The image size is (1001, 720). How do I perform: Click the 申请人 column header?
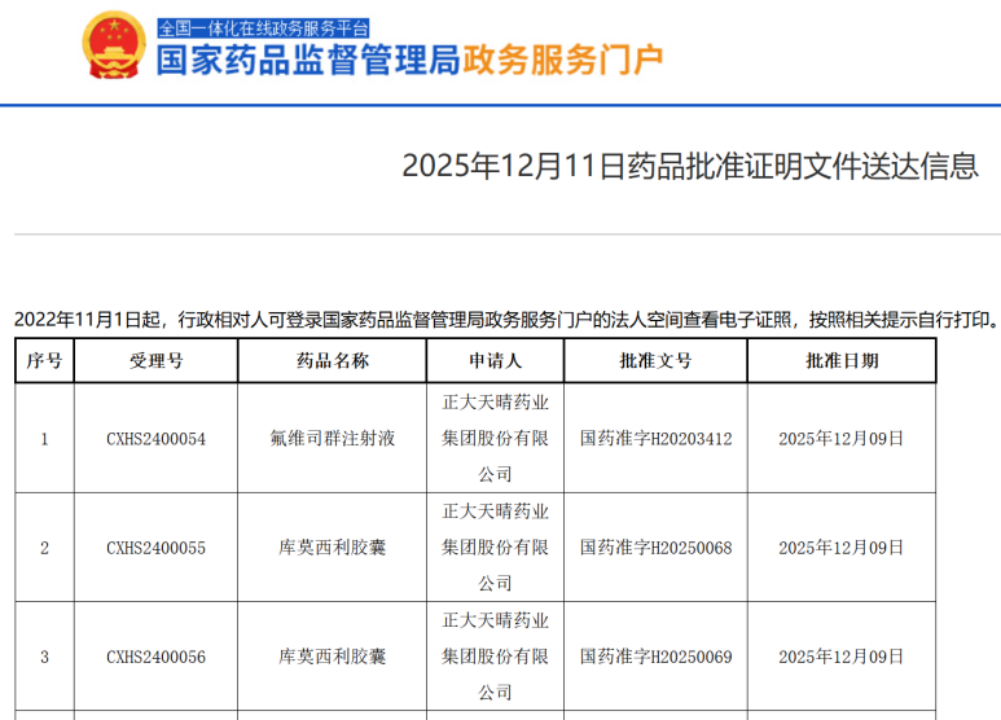click(495, 360)
